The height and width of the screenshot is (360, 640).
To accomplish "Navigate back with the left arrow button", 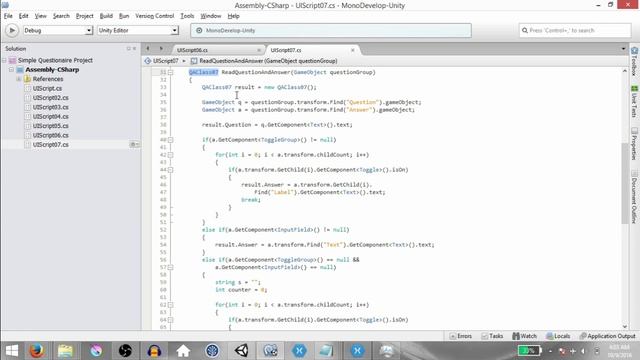I will pos(148,49).
